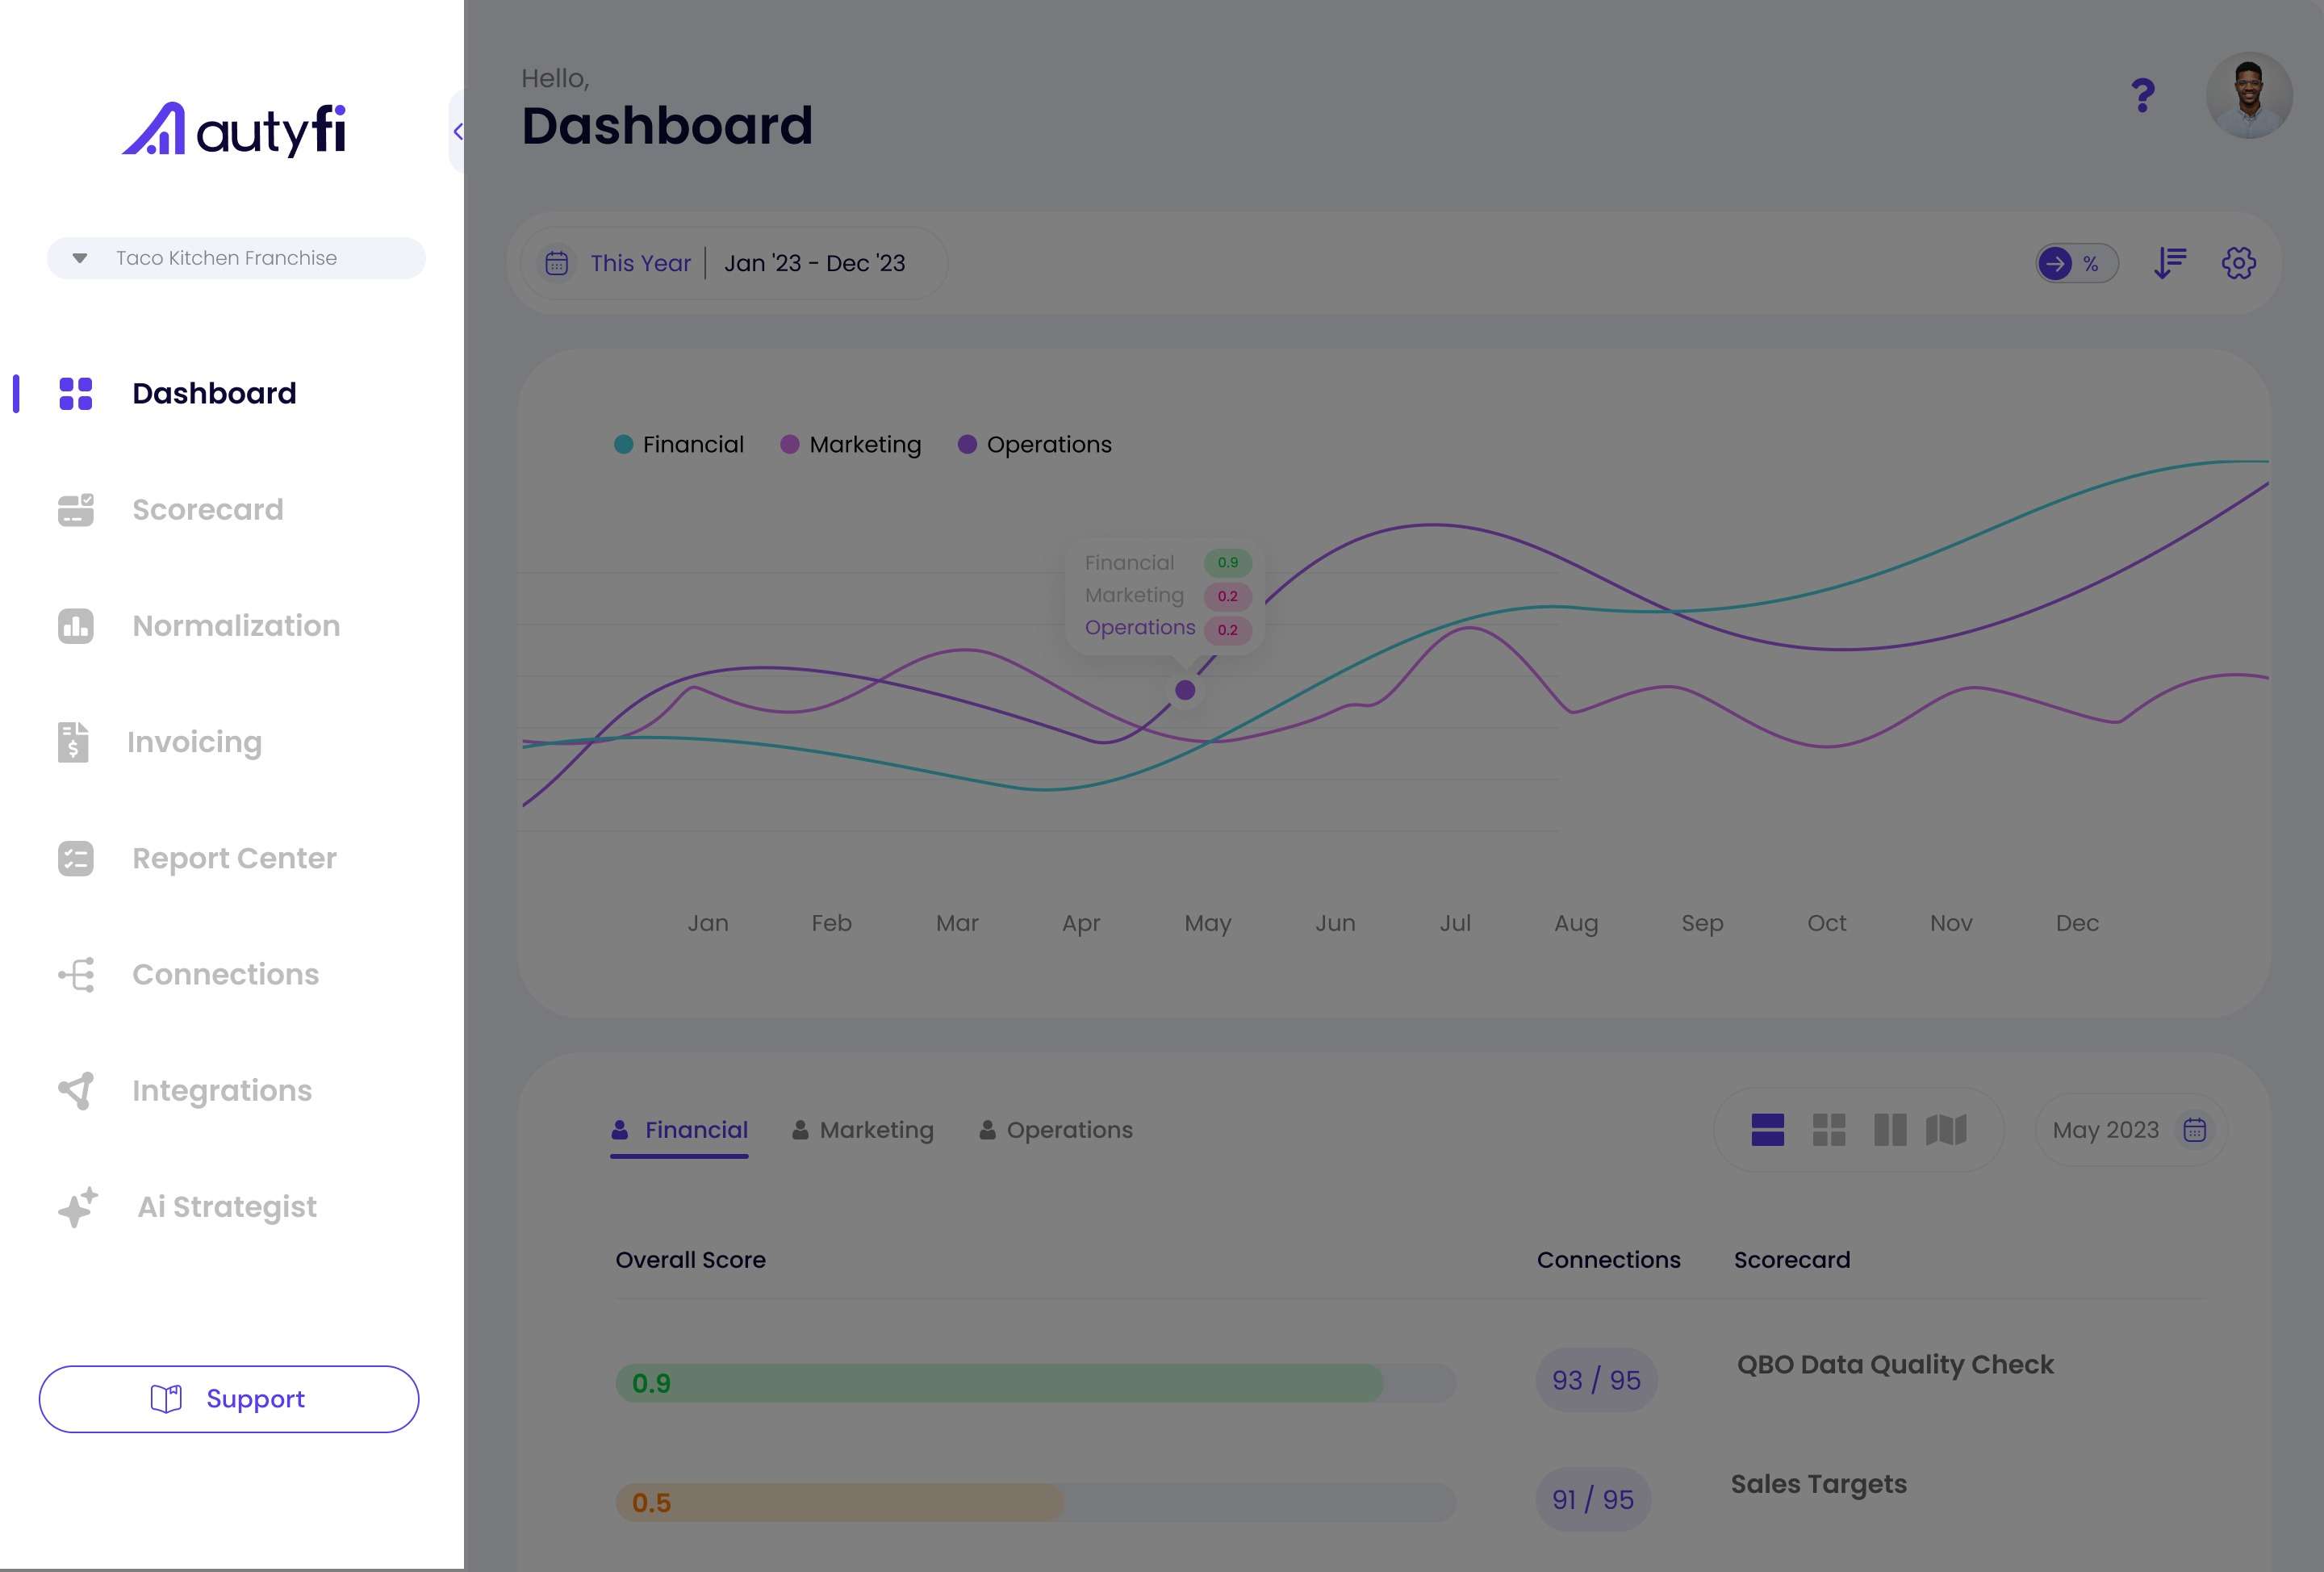Click the sort/filter icon top right
Screen dimensions: 2324x1572
pyautogui.click(x=2170, y=261)
